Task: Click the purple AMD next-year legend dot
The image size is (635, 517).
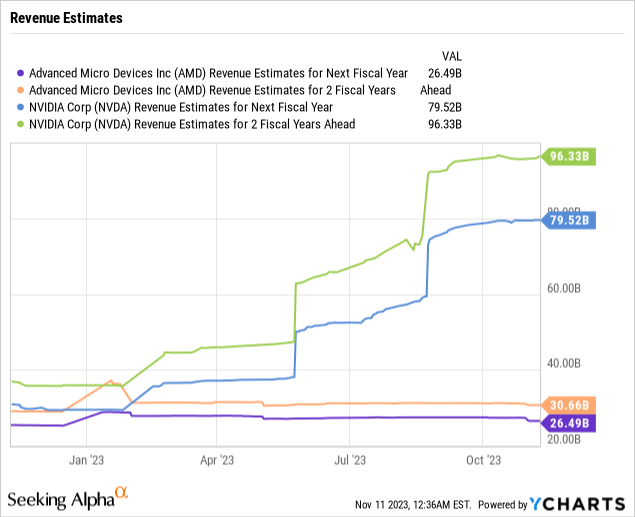Action: point(21,73)
